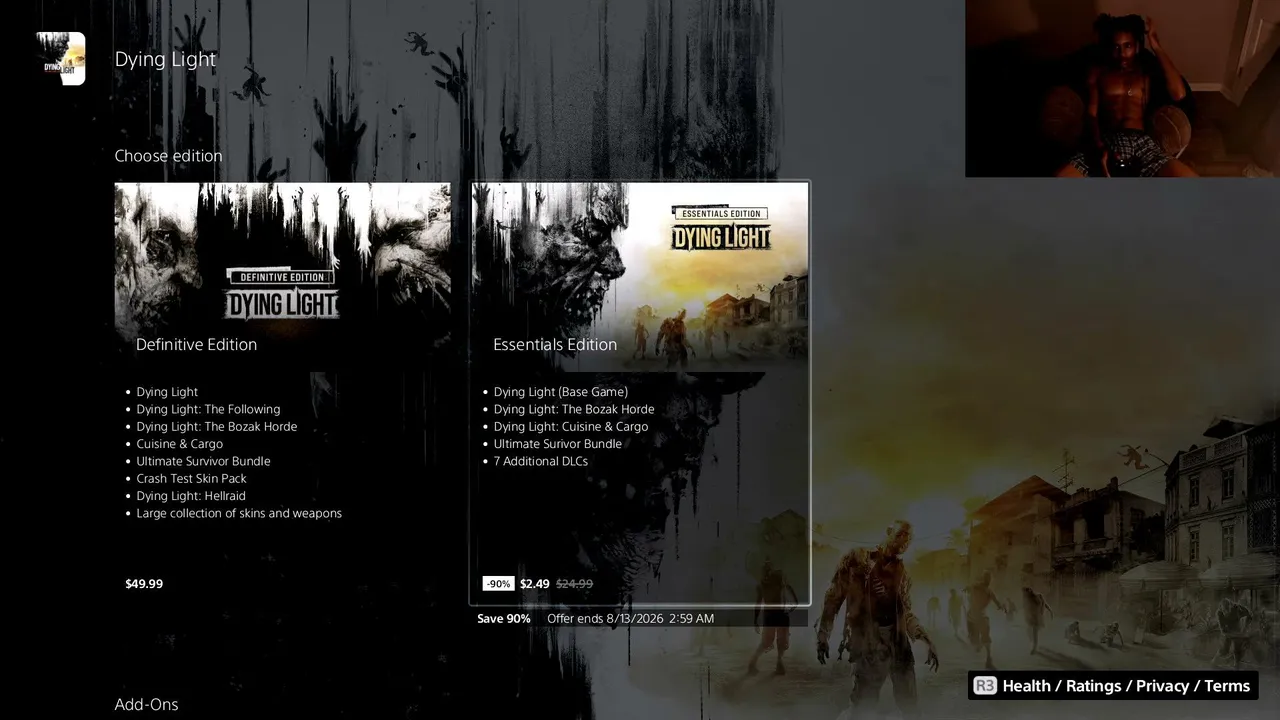
Task: Click the -90% discount badge
Action: (498, 584)
